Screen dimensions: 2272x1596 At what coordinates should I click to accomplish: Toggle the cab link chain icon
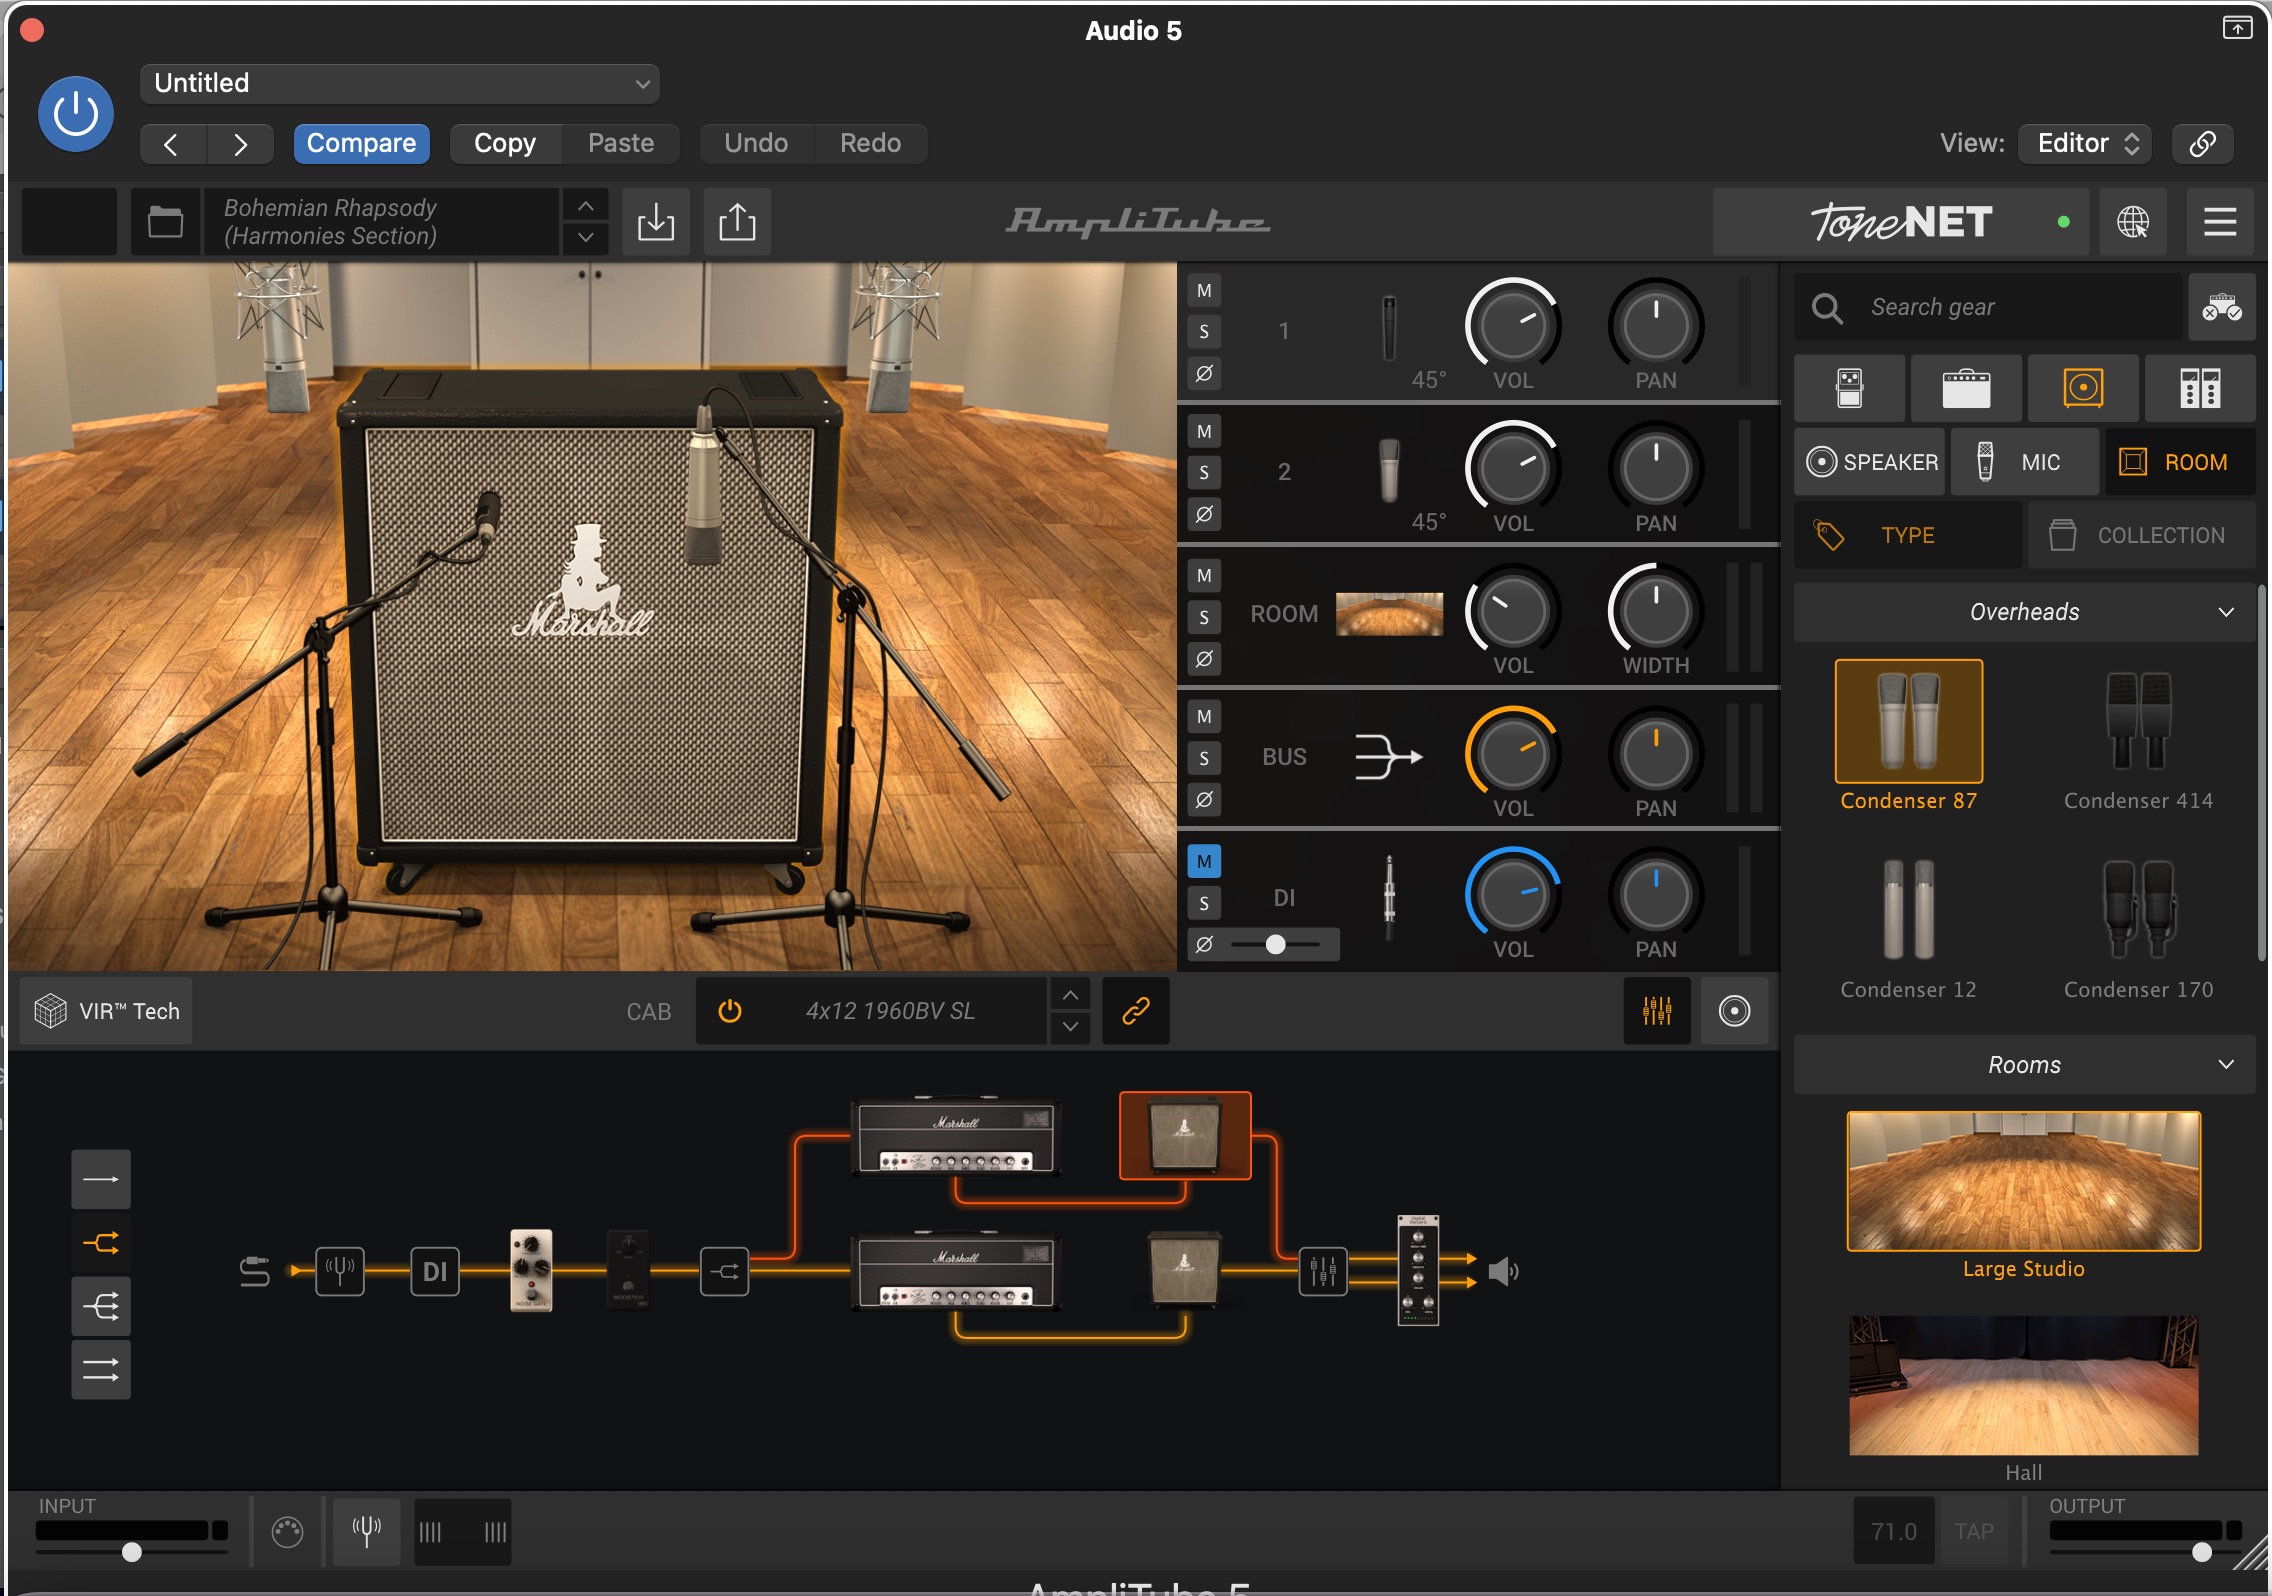pos(1135,1011)
